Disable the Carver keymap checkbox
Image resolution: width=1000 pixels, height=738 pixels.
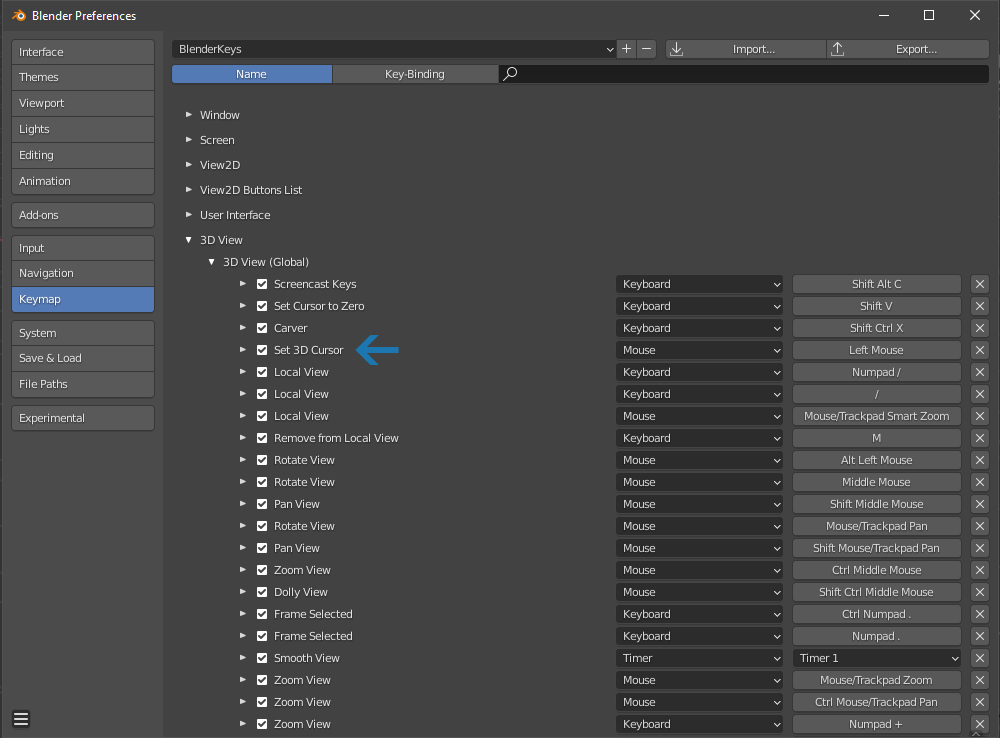click(262, 328)
